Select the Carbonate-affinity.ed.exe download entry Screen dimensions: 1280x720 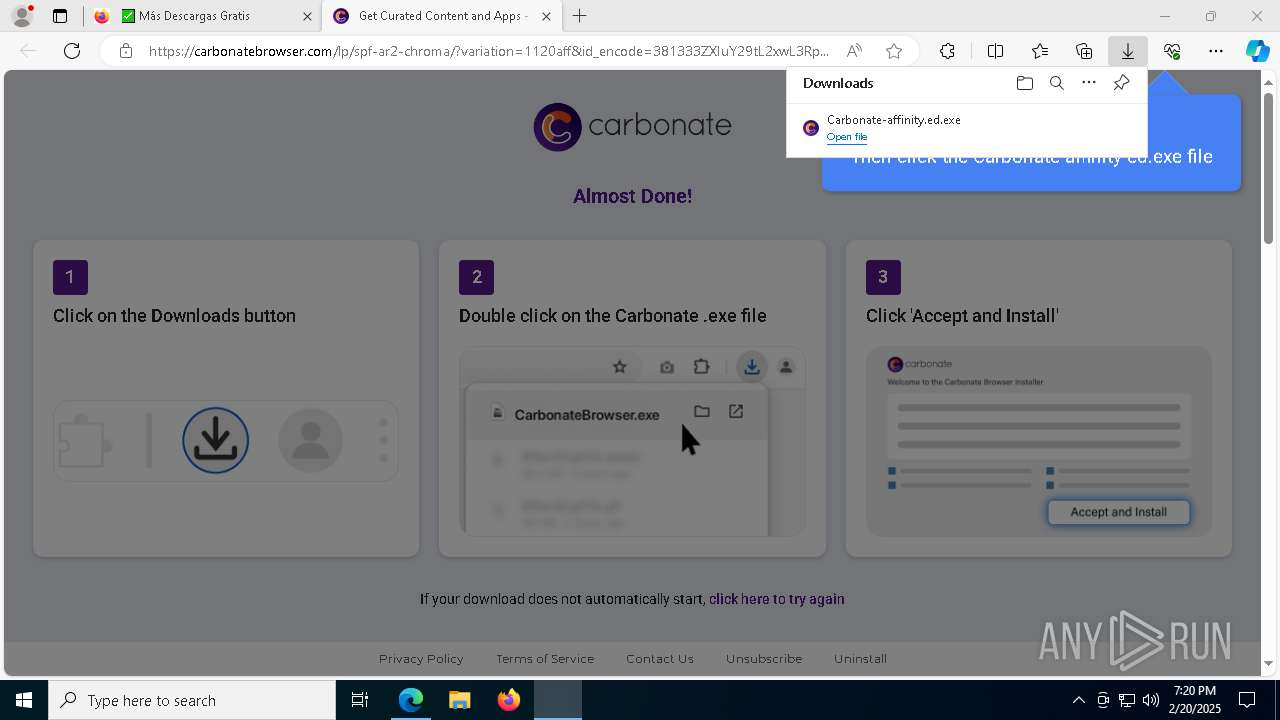click(x=967, y=128)
